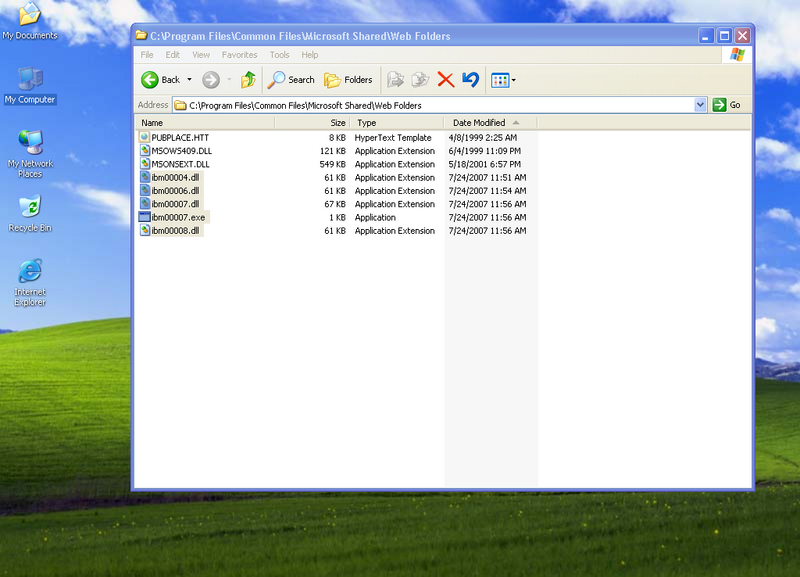Image resolution: width=800 pixels, height=577 pixels.
Task: Click the greyed Forward arrow button
Action: [211, 80]
